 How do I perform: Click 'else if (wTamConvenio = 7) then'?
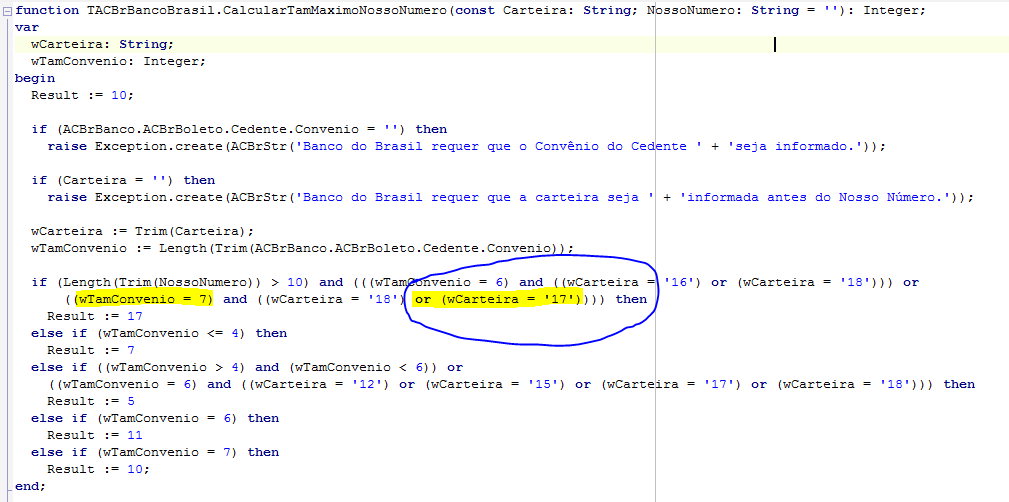click(x=155, y=452)
